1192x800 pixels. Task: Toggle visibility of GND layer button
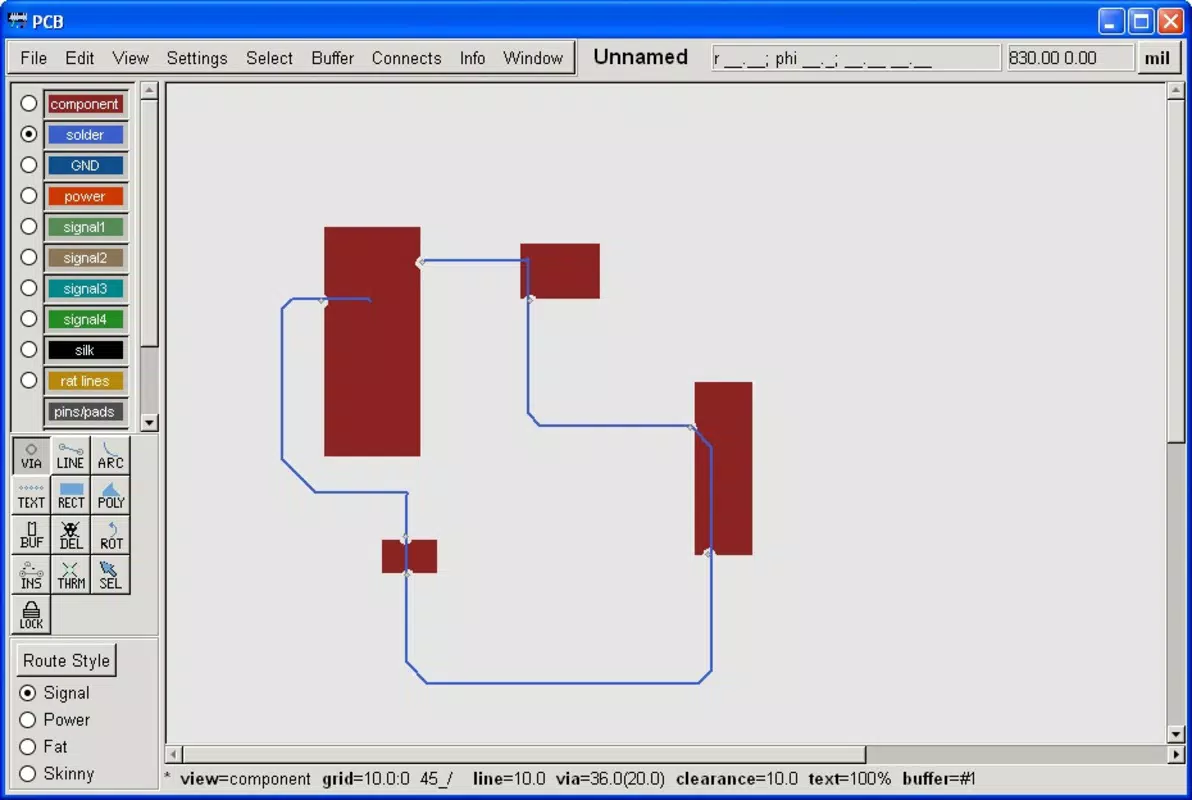pyautogui.click(x=85, y=165)
